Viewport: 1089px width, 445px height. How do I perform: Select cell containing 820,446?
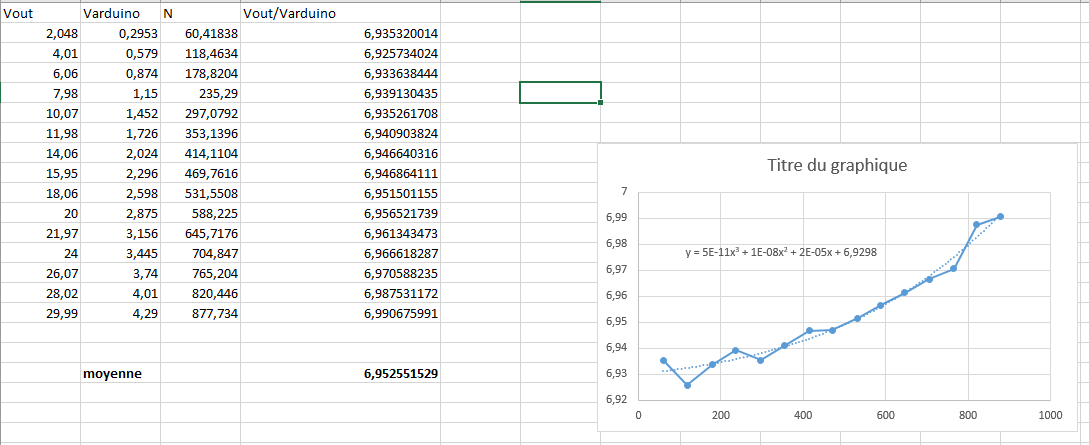click(x=200, y=294)
